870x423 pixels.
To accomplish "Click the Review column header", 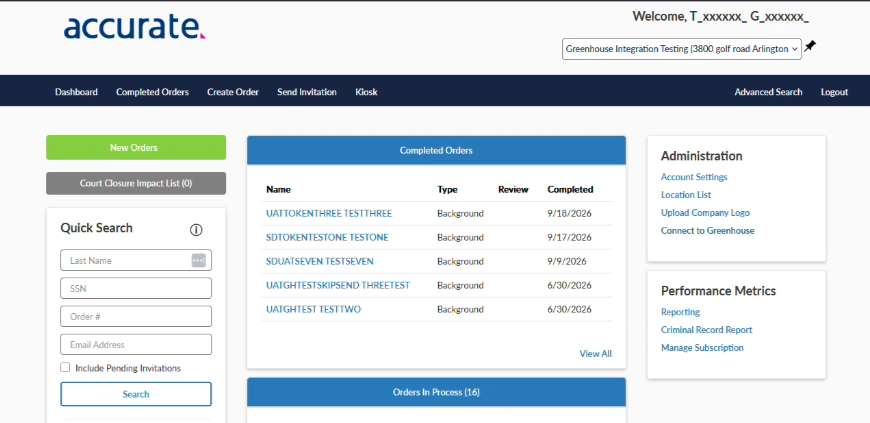I will point(513,189).
